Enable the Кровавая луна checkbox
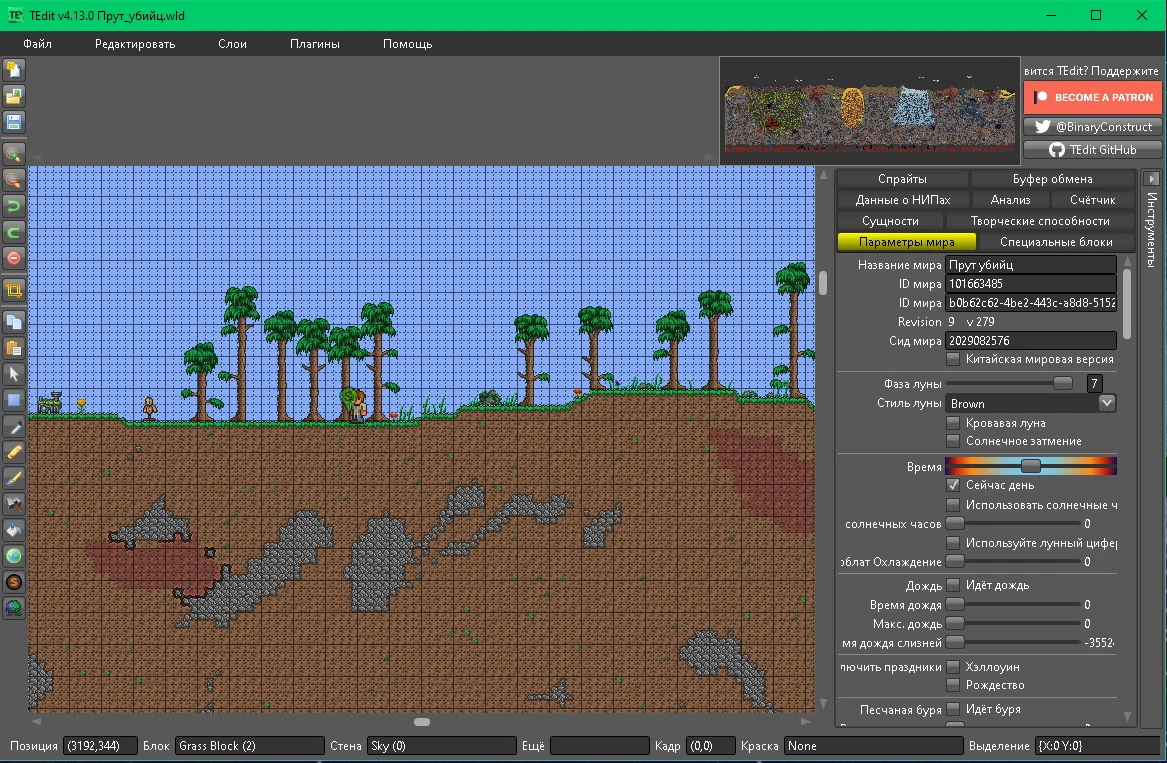This screenshot has height=763, width=1167. tap(953, 423)
